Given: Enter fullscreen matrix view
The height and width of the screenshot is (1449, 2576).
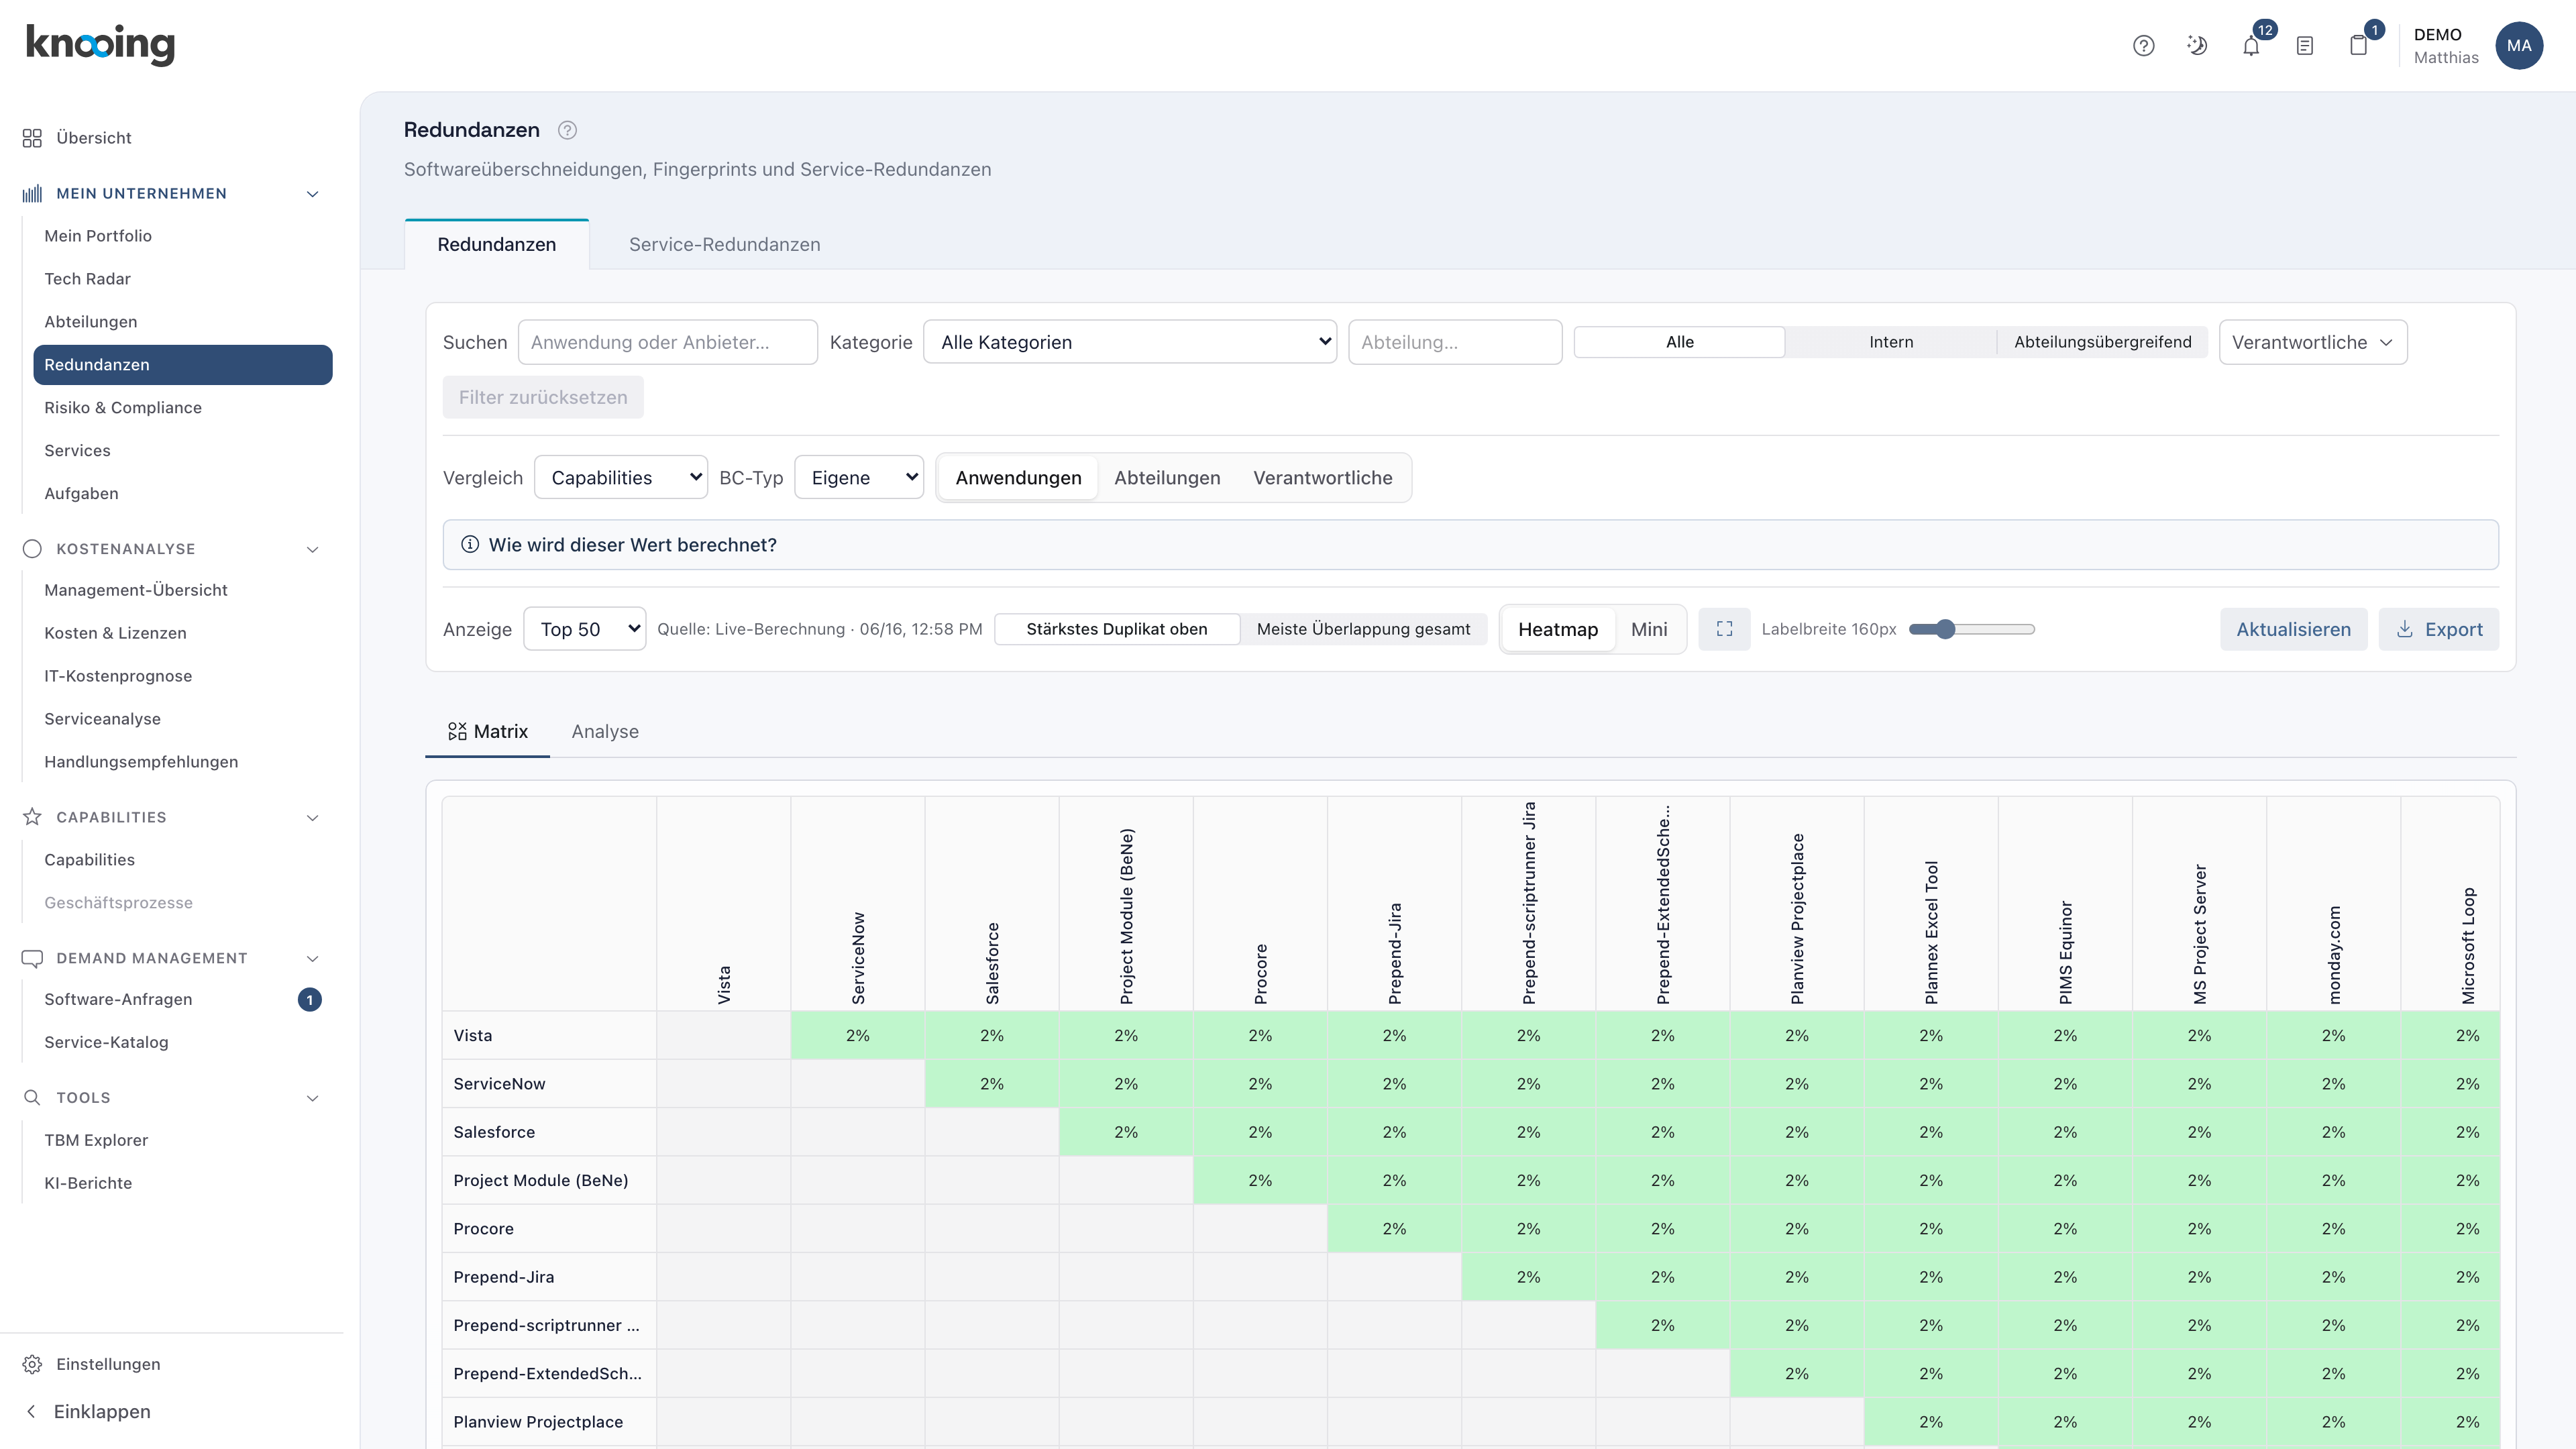Looking at the screenshot, I should (x=1724, y=629).
